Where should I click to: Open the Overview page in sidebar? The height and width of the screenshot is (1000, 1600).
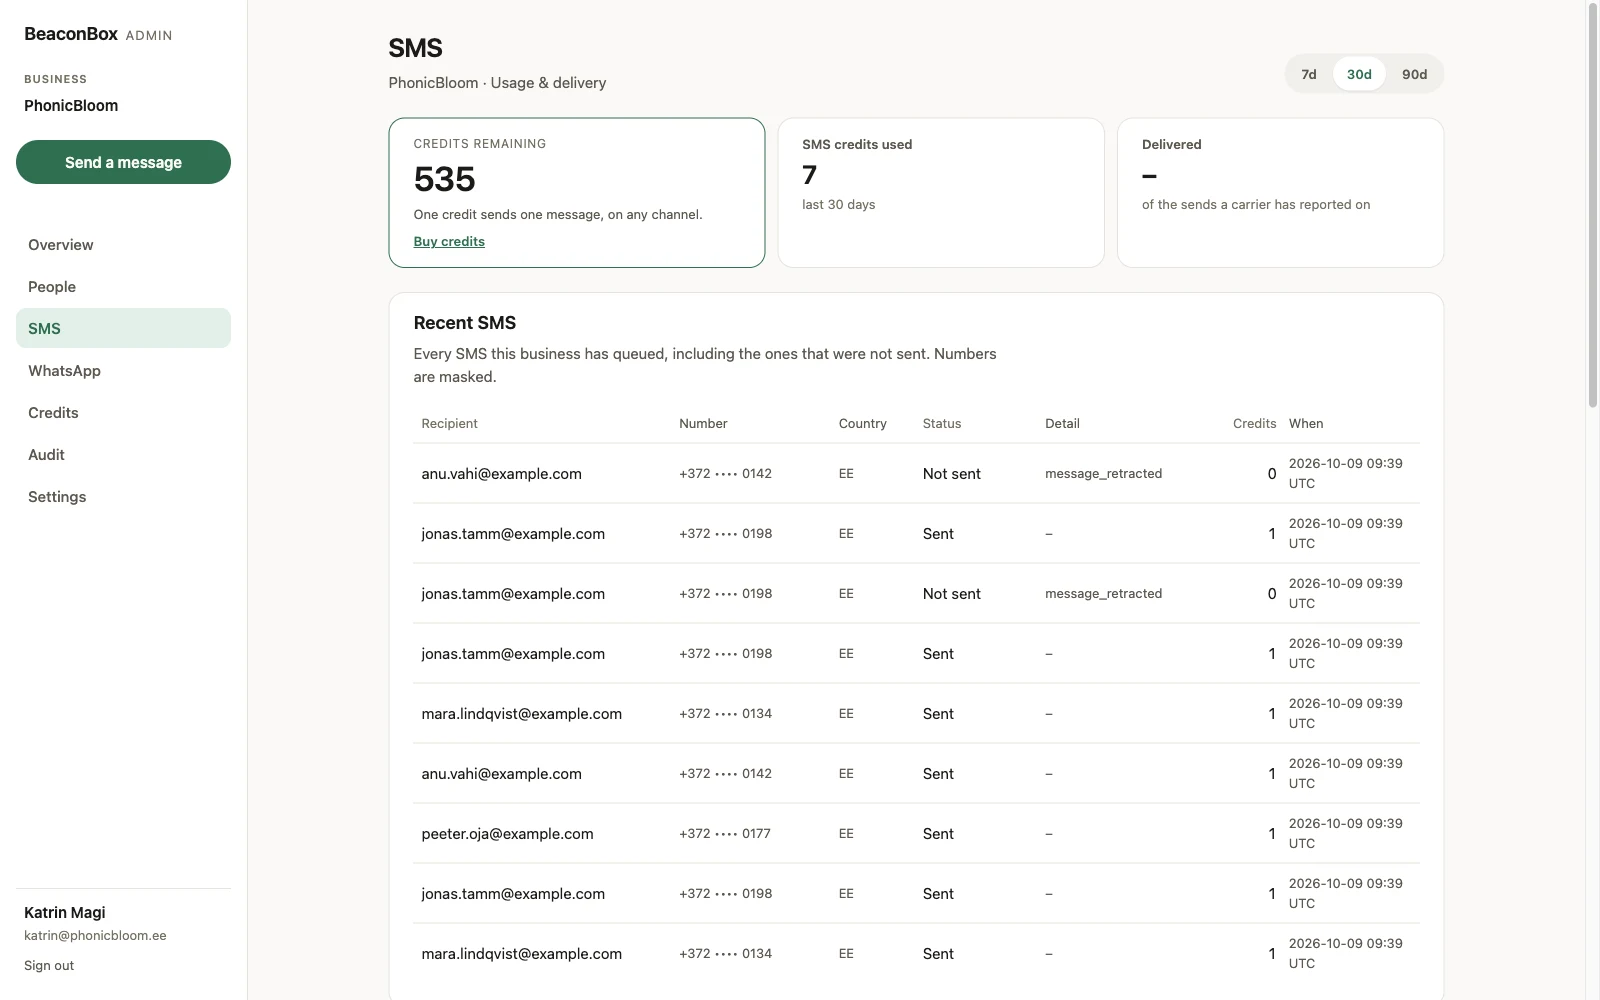coord(123,245)
